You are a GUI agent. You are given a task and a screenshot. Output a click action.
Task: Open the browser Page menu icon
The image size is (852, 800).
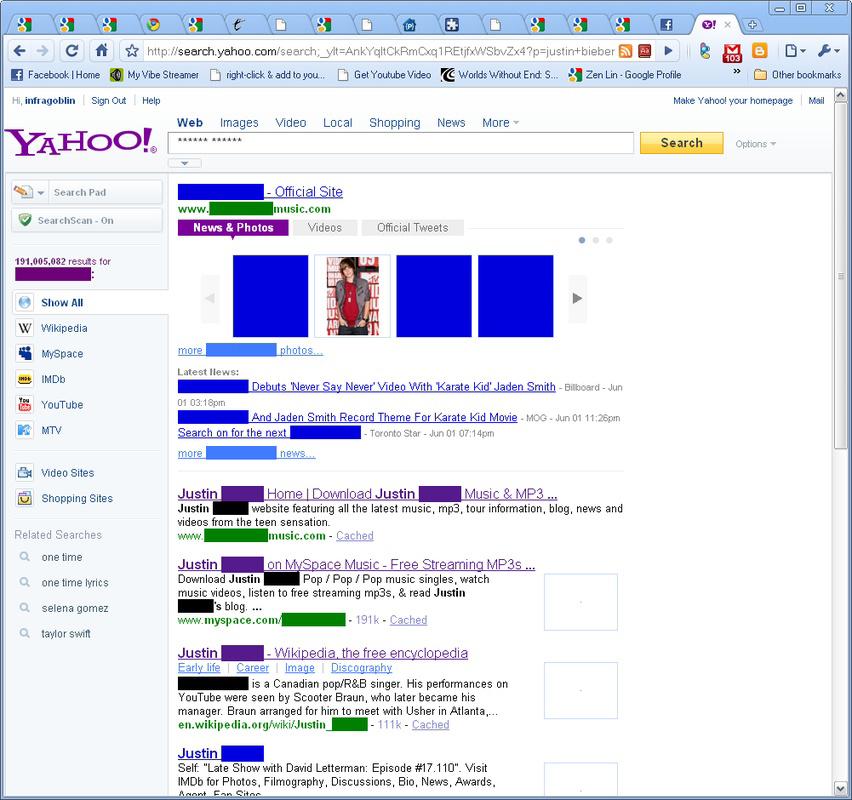coord(795,51)
